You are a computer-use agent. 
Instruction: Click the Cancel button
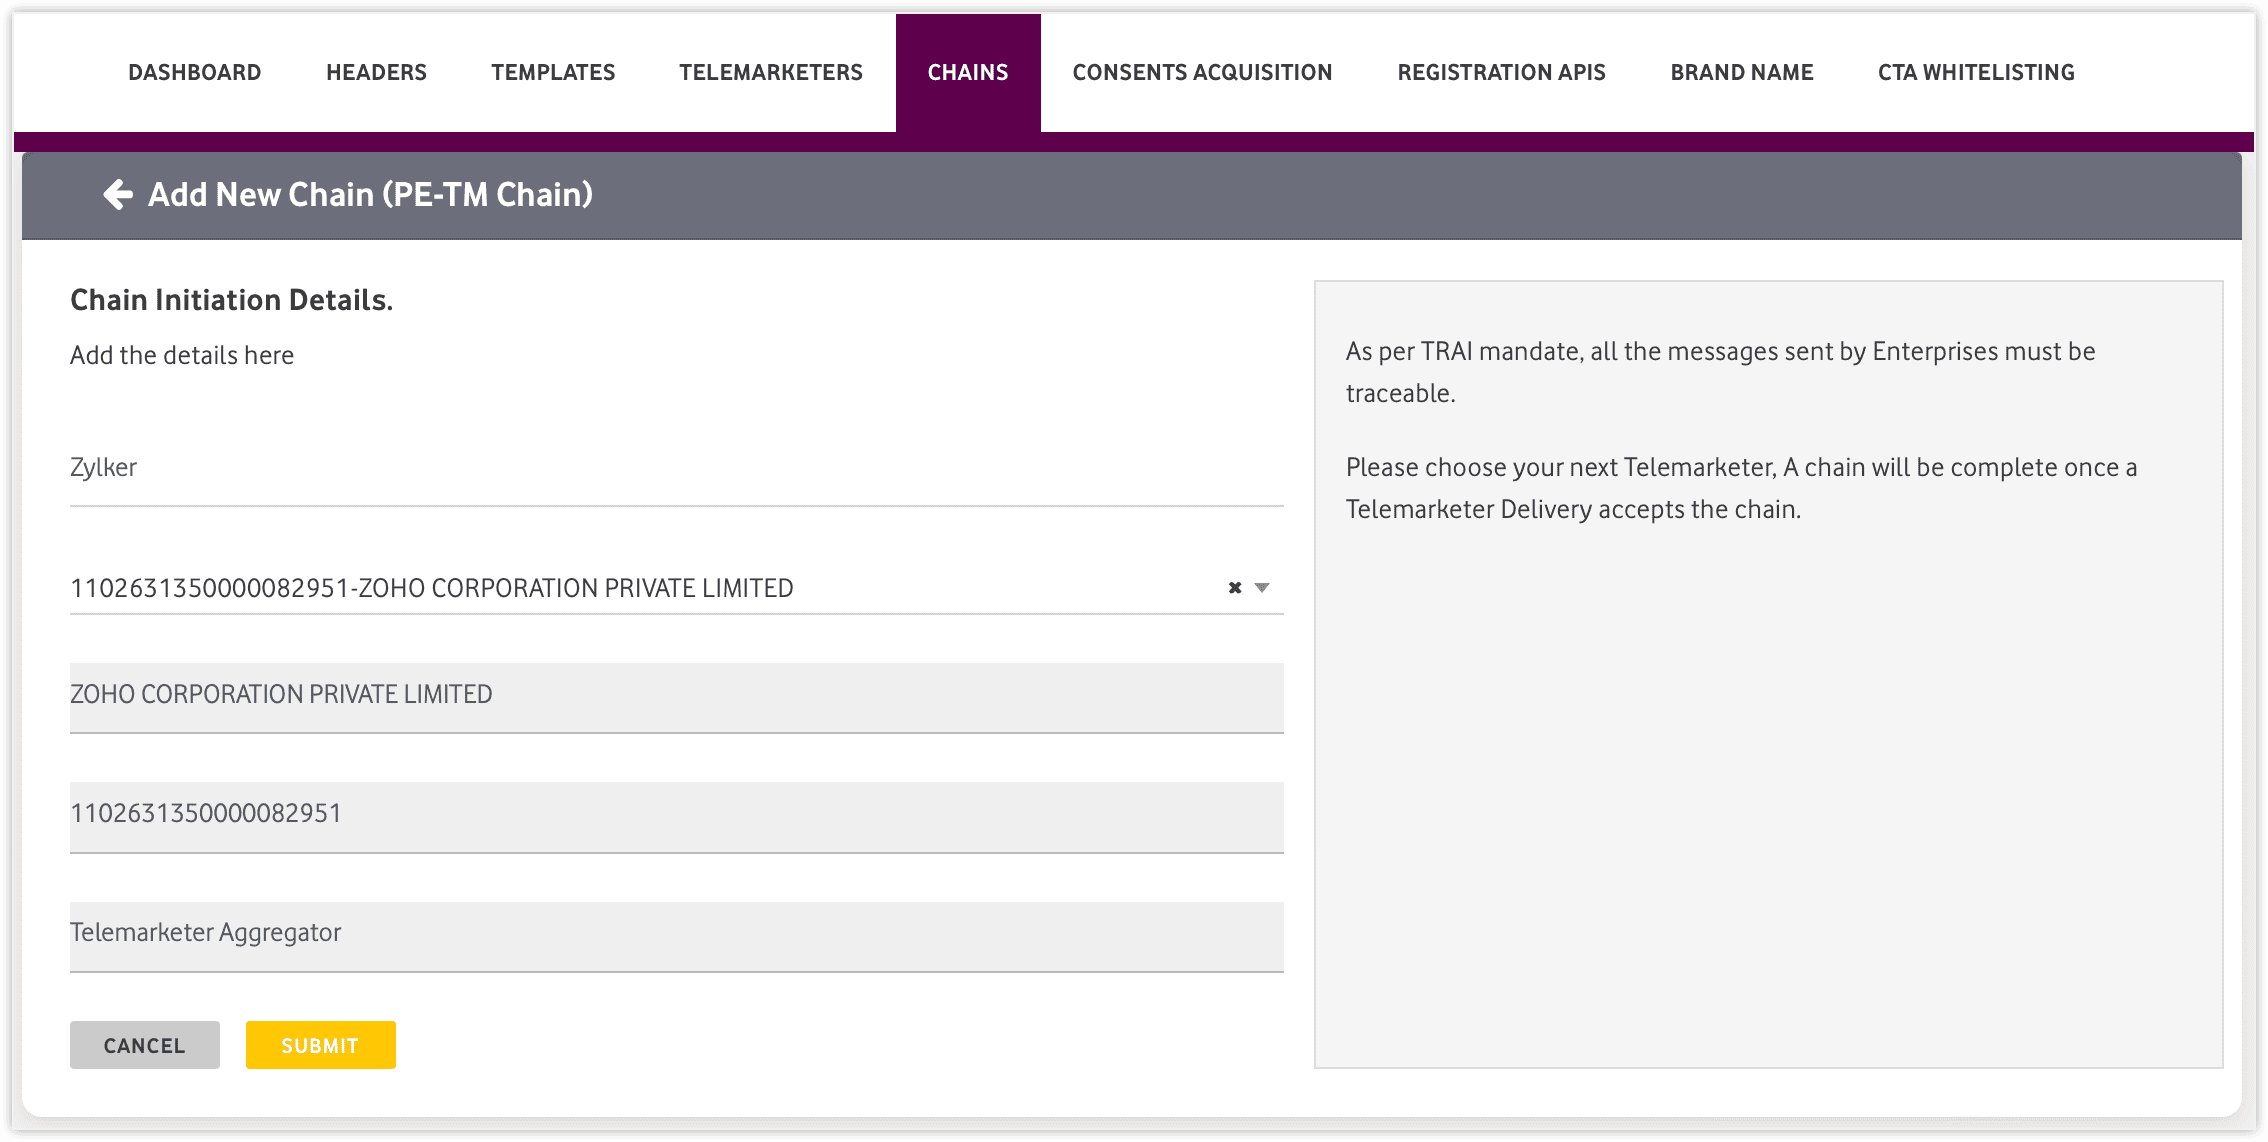click(145, 1045)
